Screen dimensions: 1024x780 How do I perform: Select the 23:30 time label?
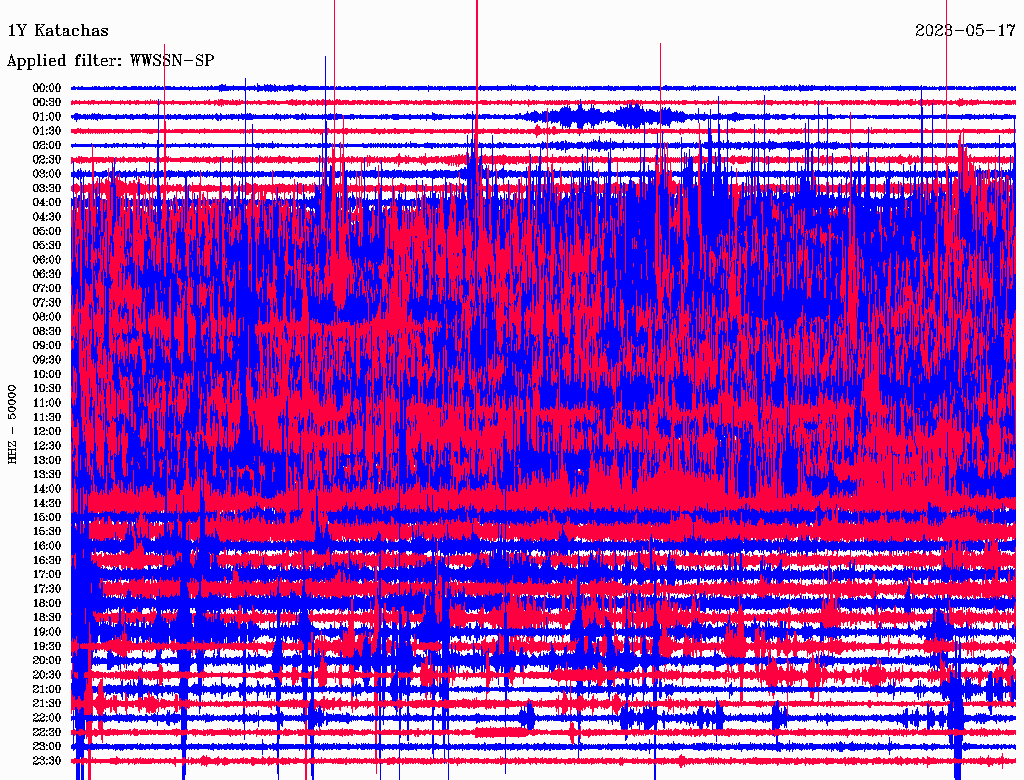pos(47,760)
